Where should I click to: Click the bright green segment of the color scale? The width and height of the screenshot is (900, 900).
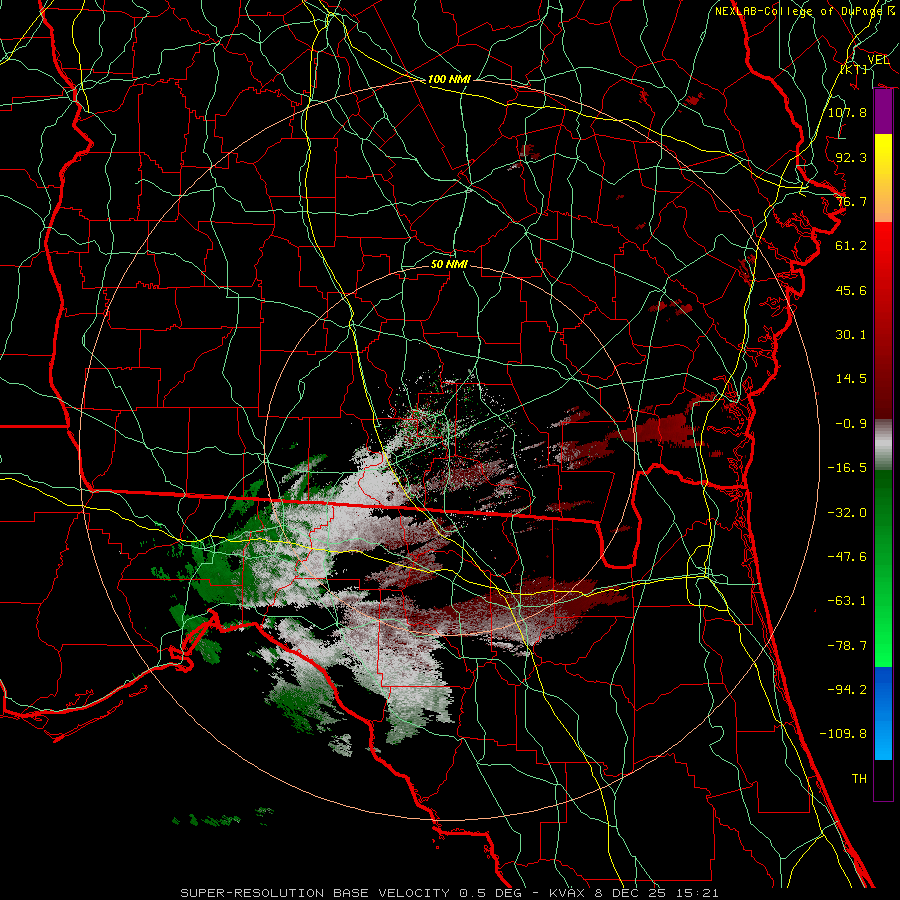(883, 568)
